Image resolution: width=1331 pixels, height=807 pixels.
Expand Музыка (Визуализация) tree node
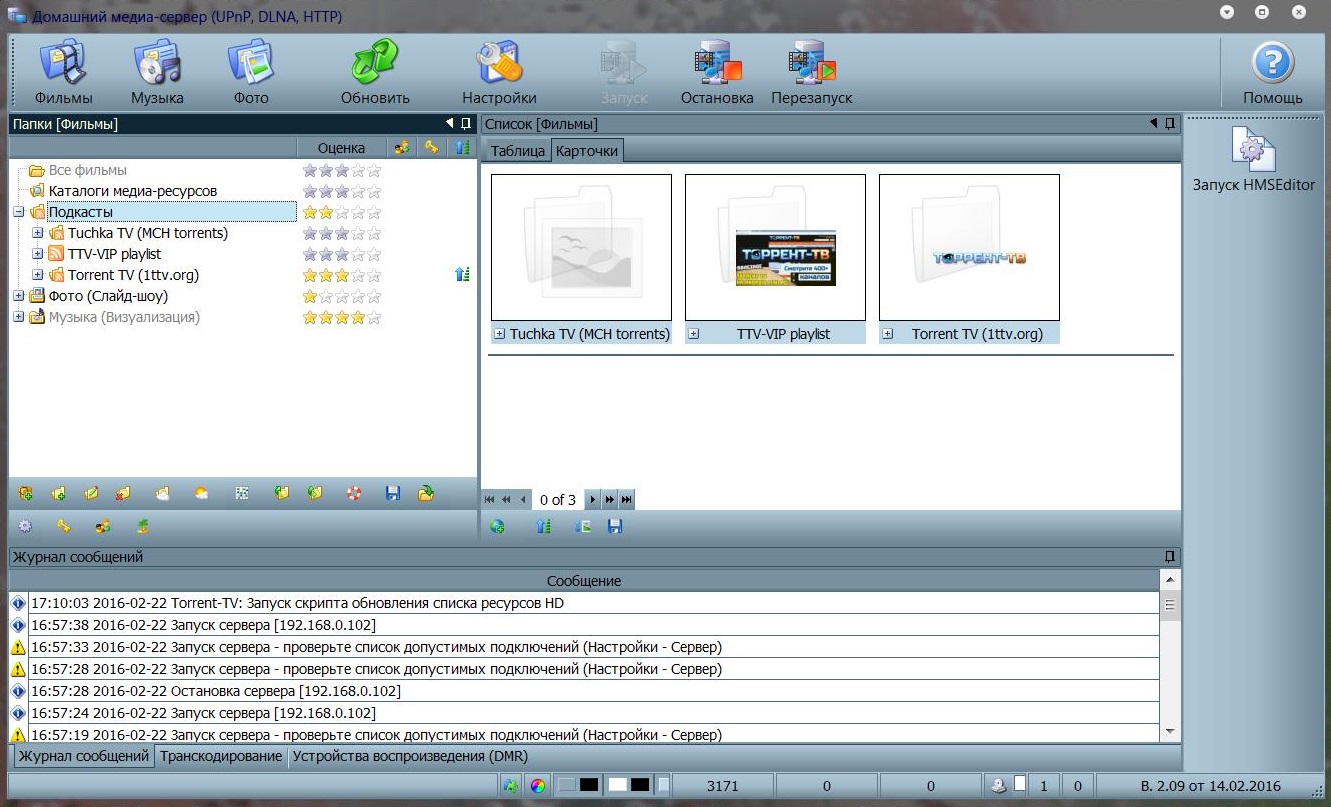tap(18, 317)
